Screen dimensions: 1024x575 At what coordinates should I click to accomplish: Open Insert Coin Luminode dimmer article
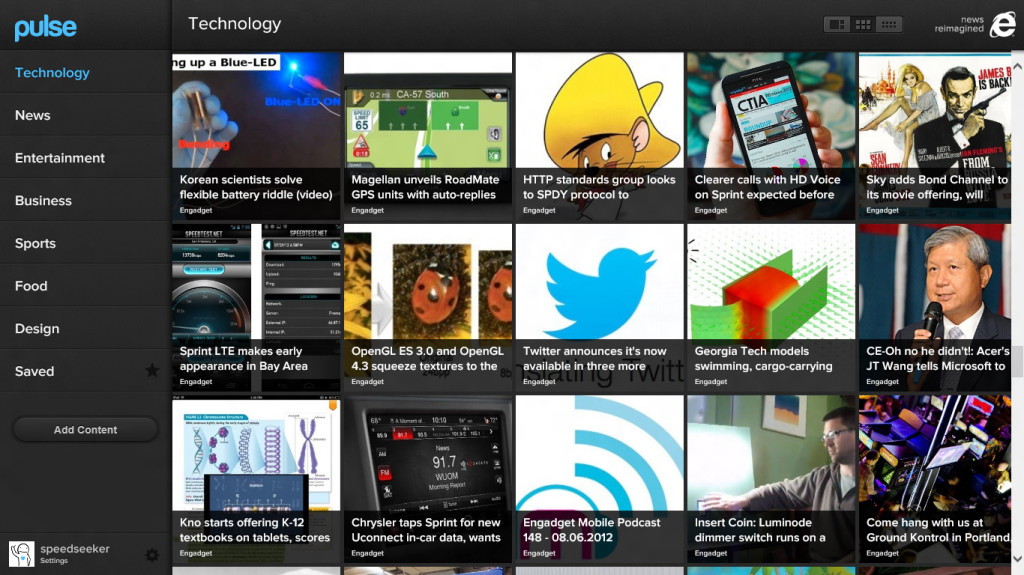[x=771, y=479]
